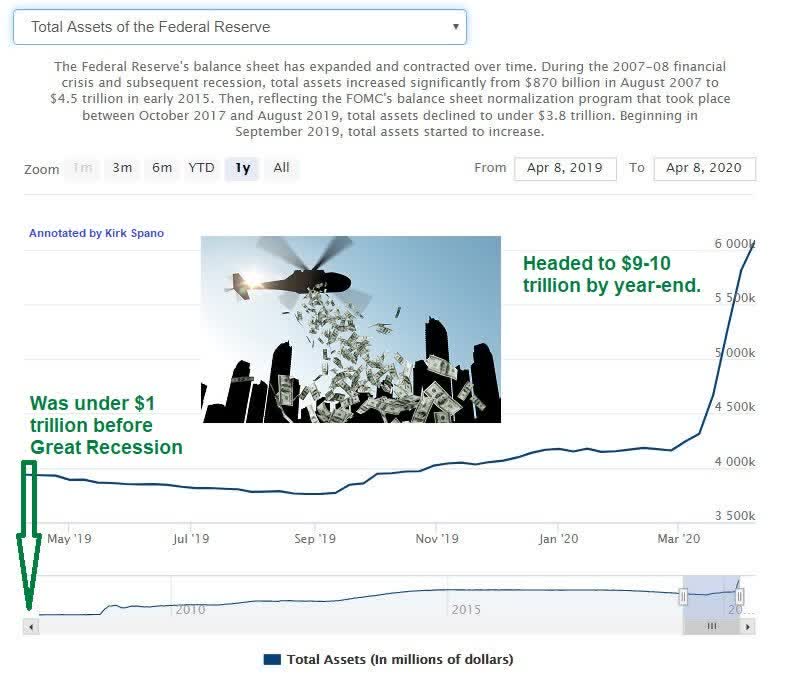
Task: Select the 1m zoom option
Action: [83, 168]
